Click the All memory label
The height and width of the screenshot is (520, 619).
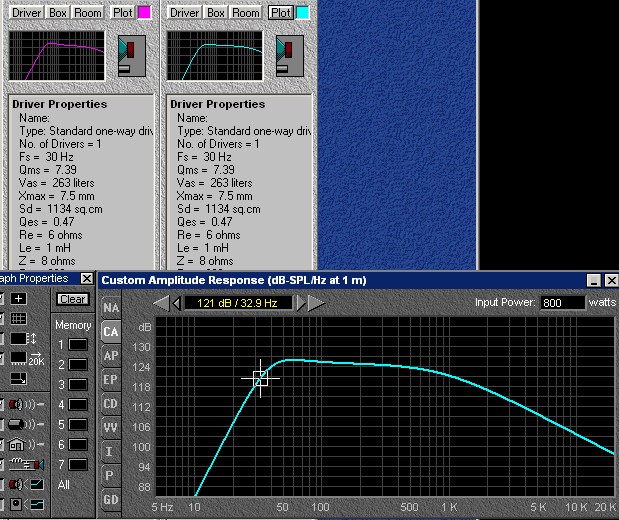click(x=64, y=484)
